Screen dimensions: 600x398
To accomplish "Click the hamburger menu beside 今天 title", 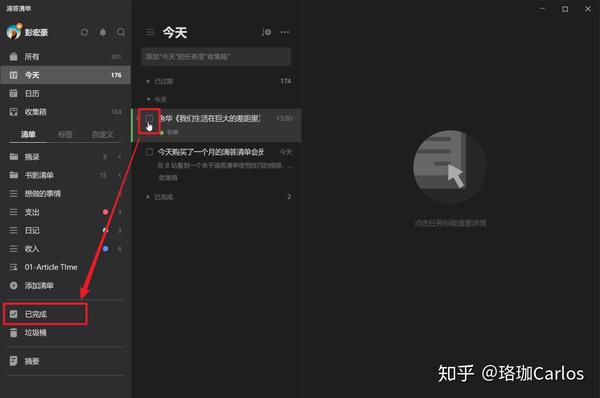I will (x=150, y=32).
